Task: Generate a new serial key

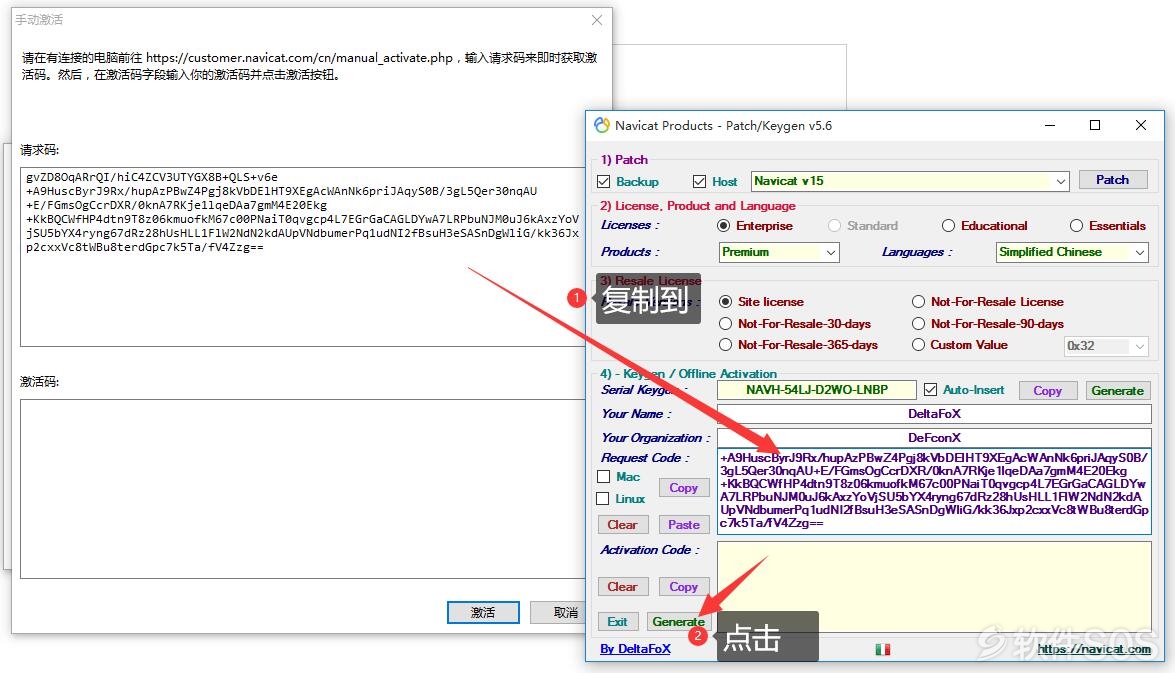Action: click(x=1117, y=390)
